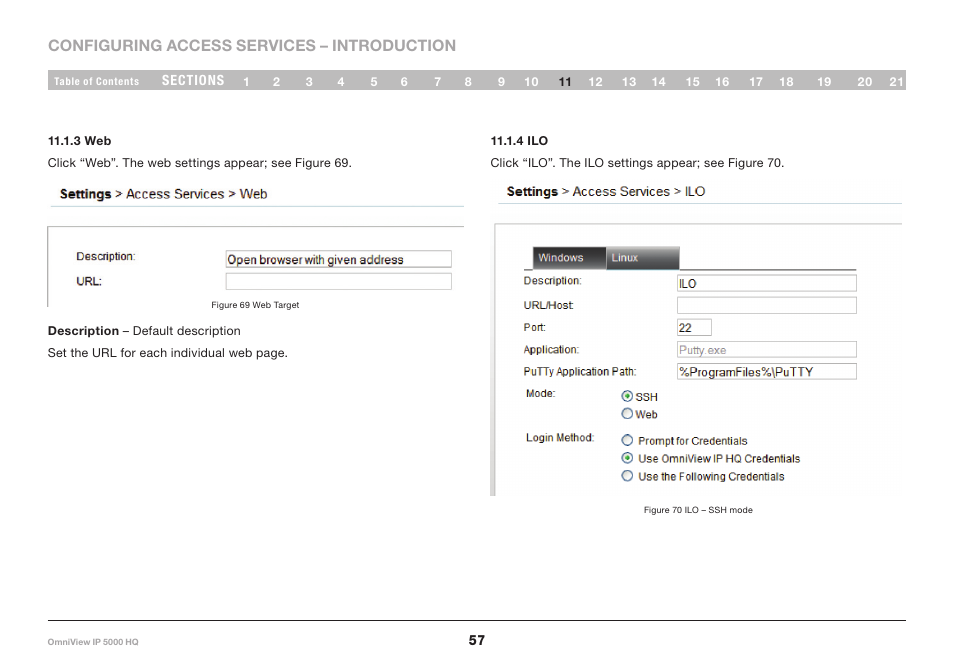Go to section 5 in navigation bar
The width and height of the screenshot is (954, 668).
click(x=374, y=82)
